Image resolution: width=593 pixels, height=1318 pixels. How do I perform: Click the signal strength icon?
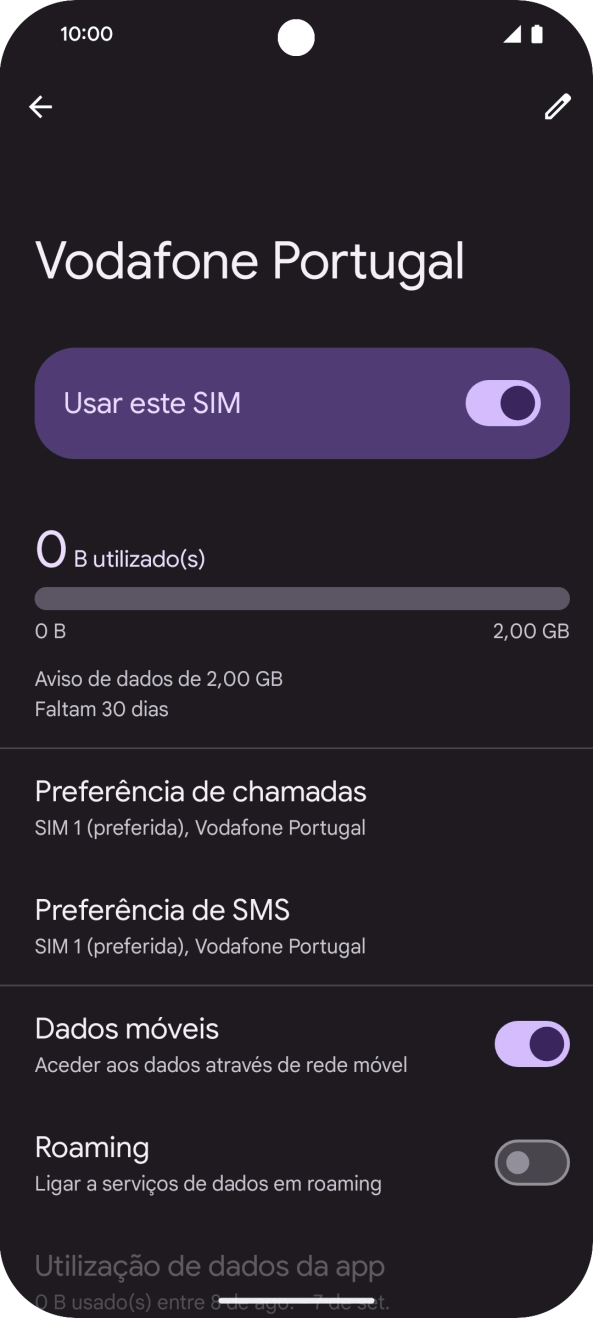pos(511,33)
